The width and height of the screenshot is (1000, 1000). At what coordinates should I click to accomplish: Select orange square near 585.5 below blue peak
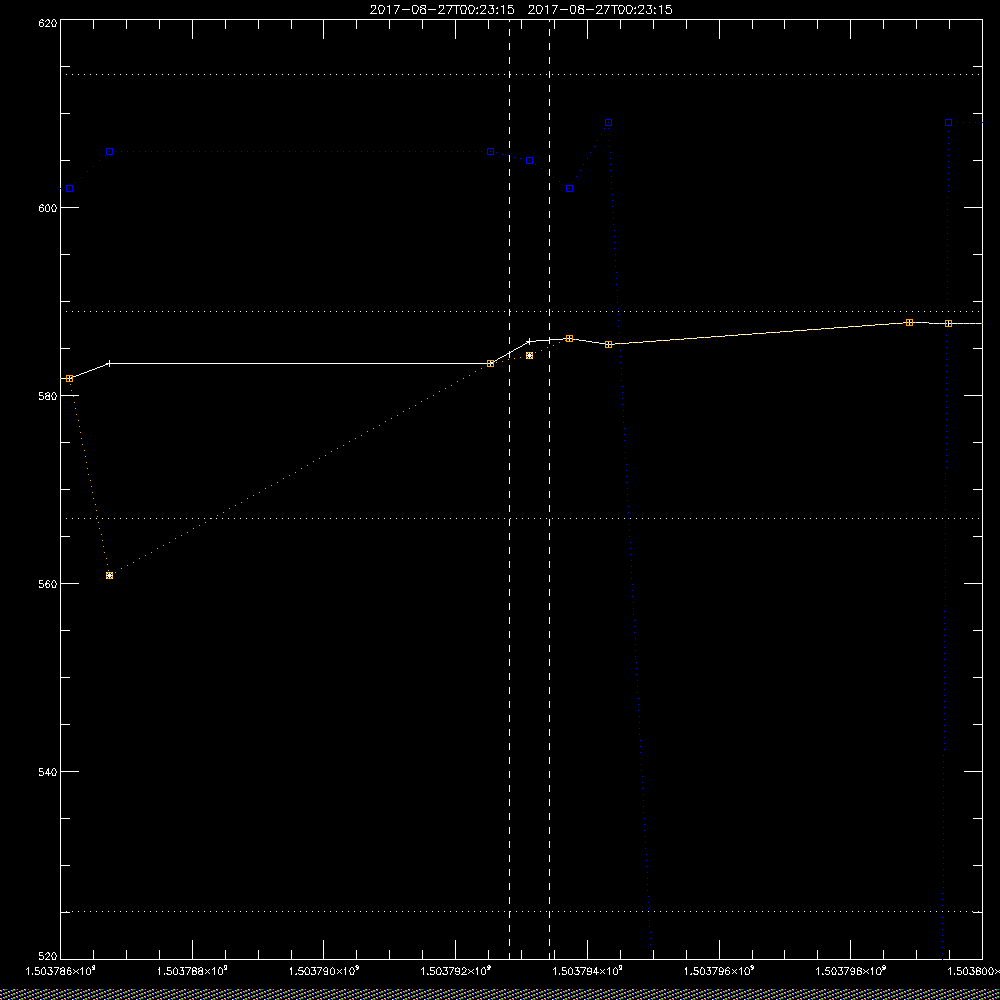coord(608,344)
